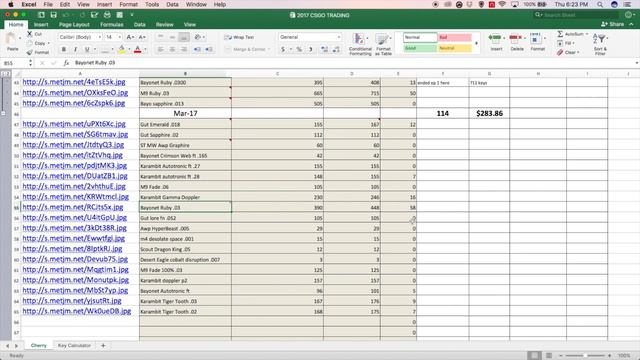Image resolution: width=640 pixels, height=360 pixels.
Task: Click the Copy icon
Action: (x=30, y=43)
